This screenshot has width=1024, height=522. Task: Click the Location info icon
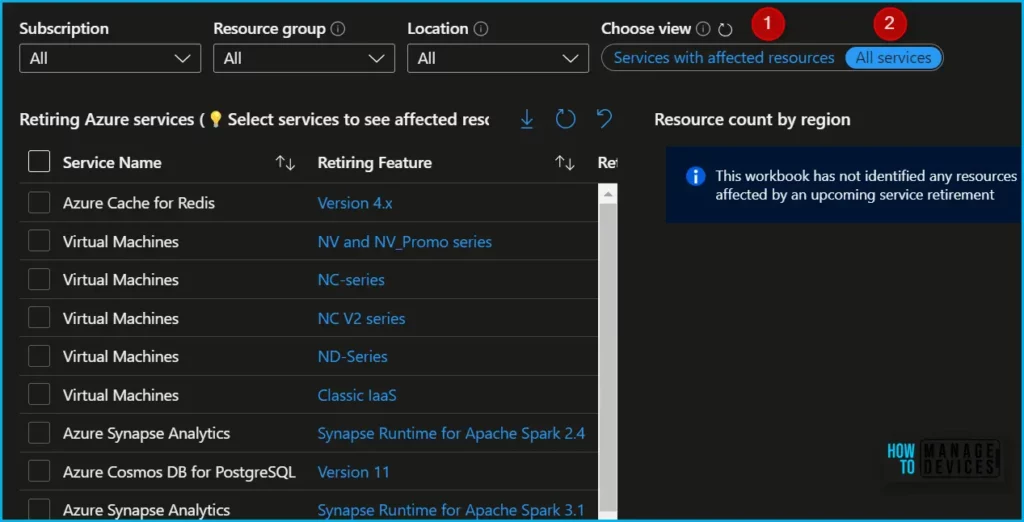coord(481,29)
